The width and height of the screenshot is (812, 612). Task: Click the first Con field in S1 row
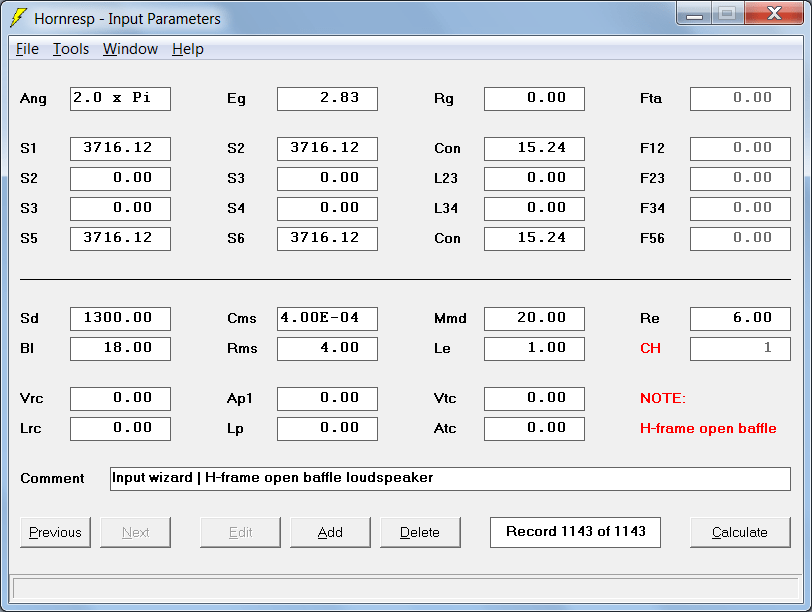[x=534, y=149]
